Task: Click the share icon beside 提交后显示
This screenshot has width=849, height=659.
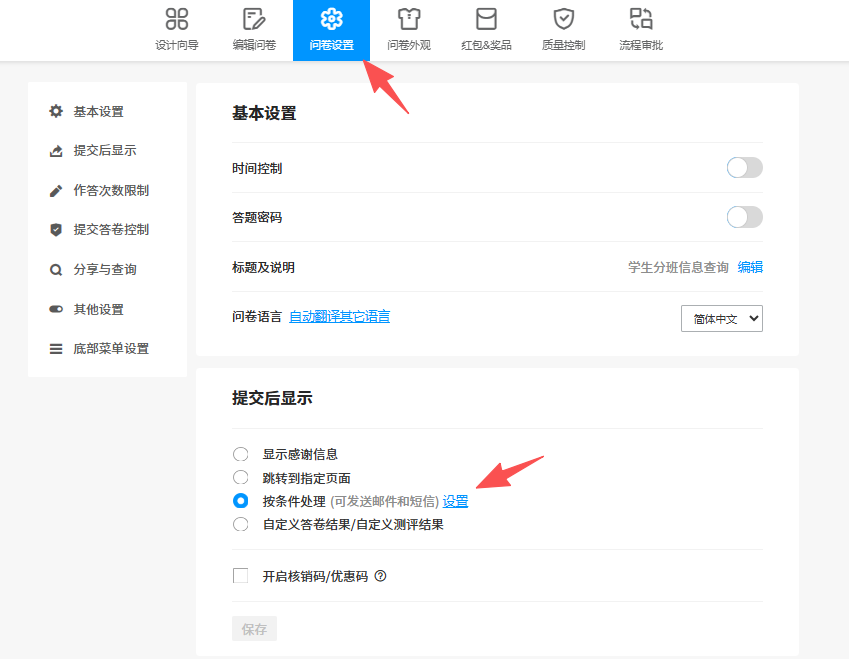Action: (x=56, y=151)
